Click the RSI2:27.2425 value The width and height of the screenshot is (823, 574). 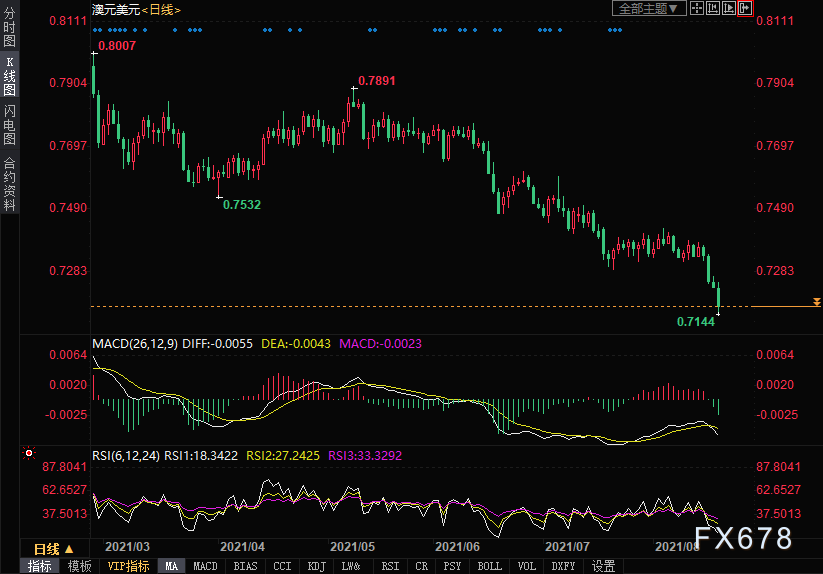pyautogui.click(x=283, y=455)
